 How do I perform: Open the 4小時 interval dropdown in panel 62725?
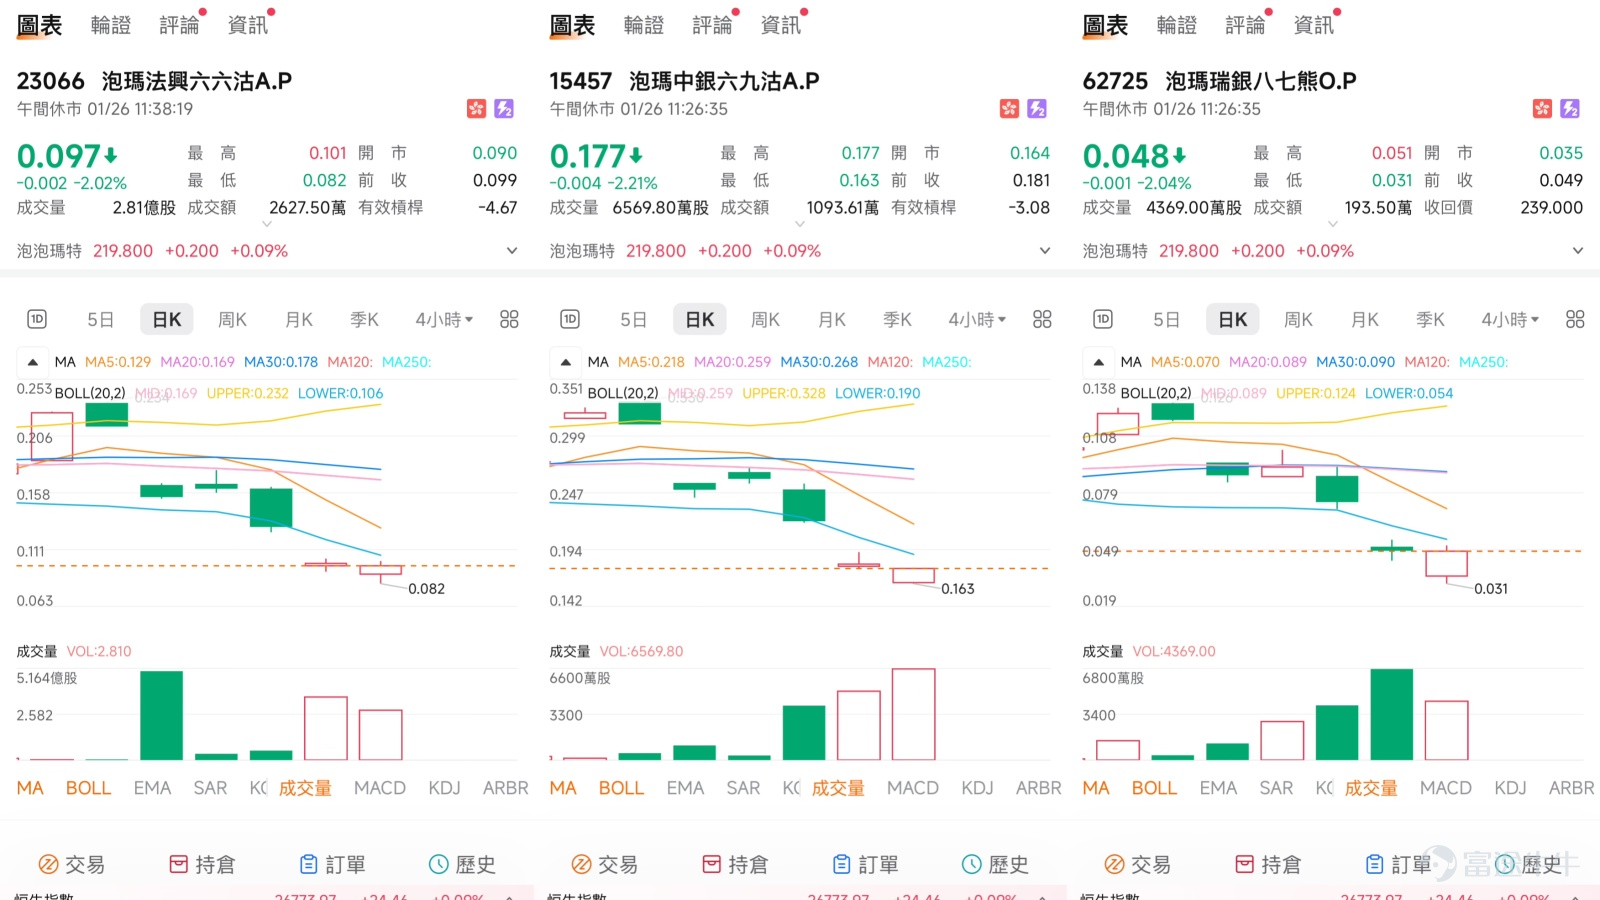1510,319
